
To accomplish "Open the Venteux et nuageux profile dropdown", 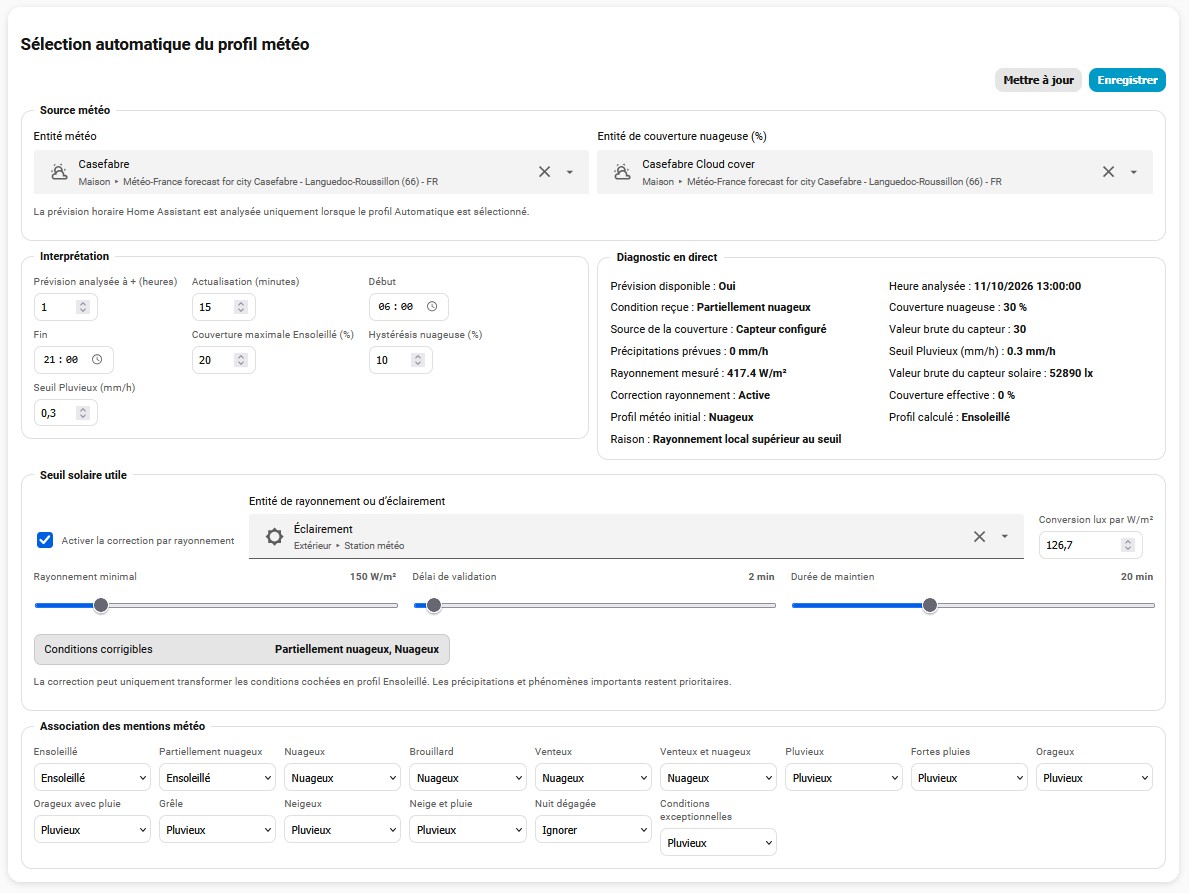I will pyautogui.click(x=718, y=778).
